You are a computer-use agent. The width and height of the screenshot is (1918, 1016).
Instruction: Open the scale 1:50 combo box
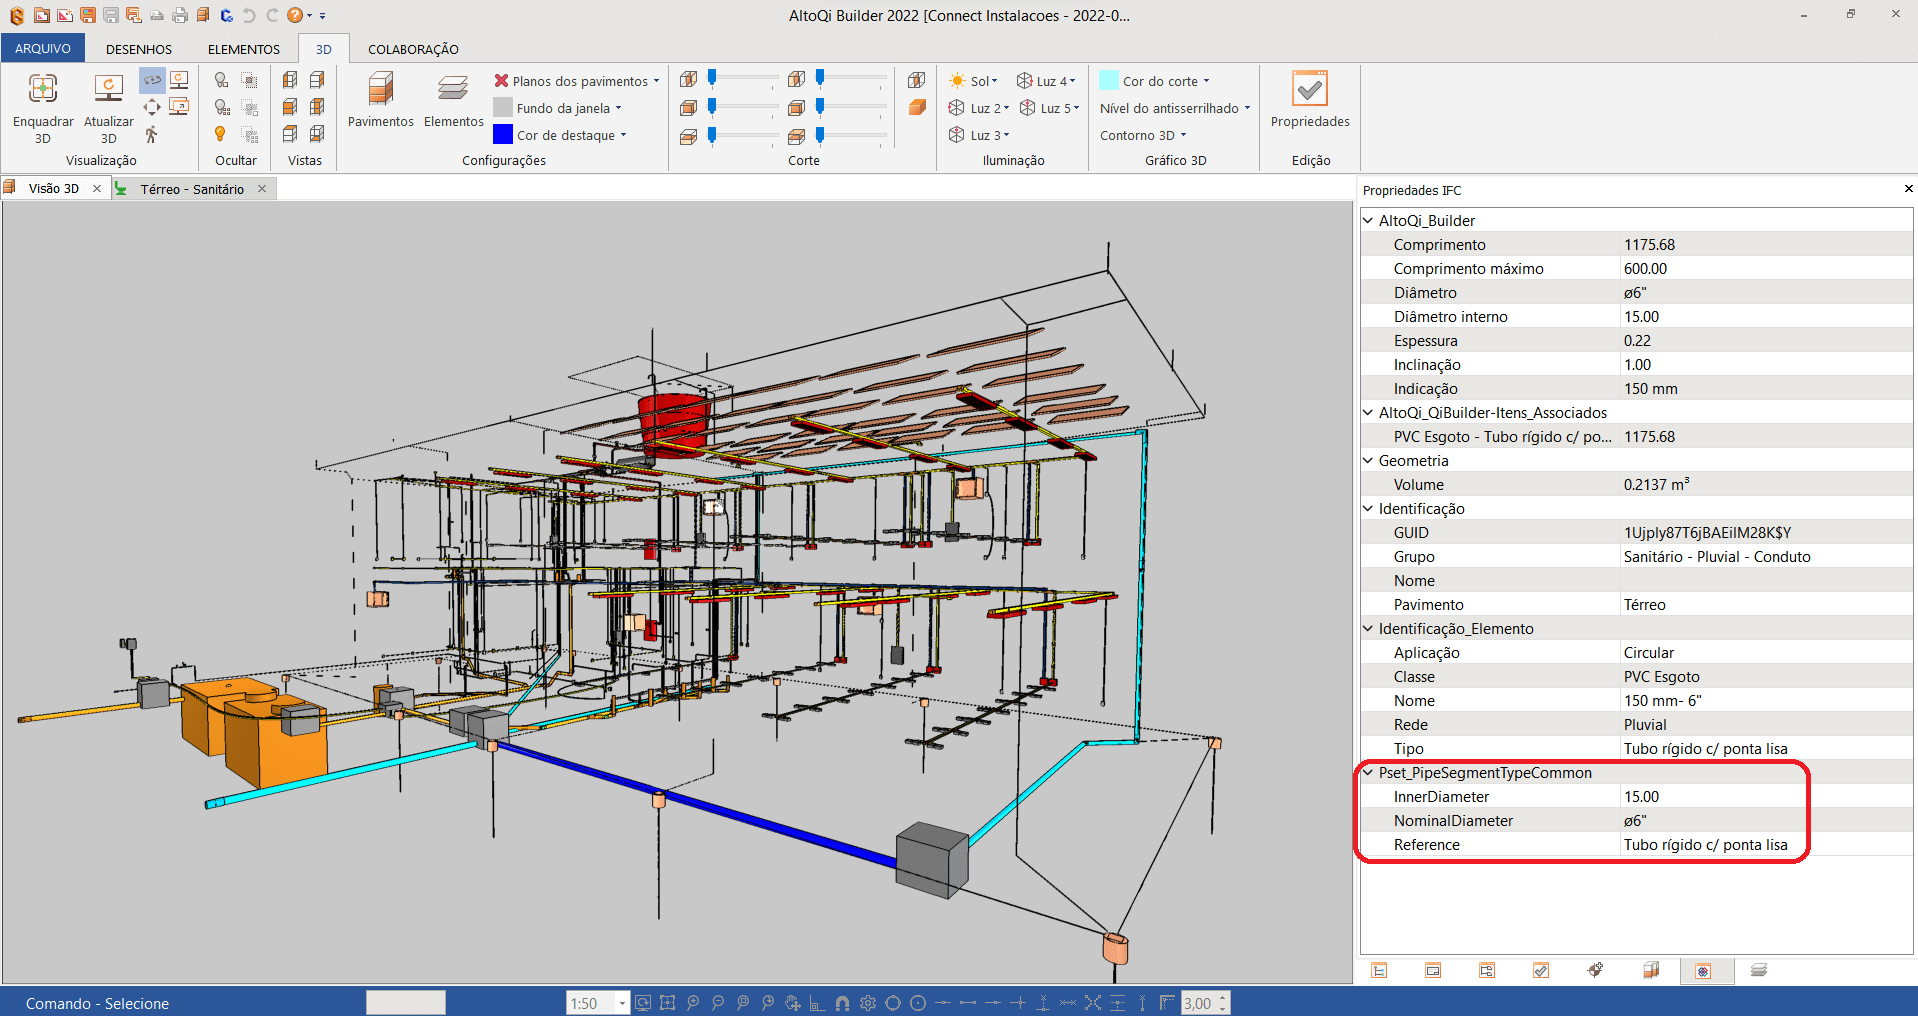(x=621, y=1003)
